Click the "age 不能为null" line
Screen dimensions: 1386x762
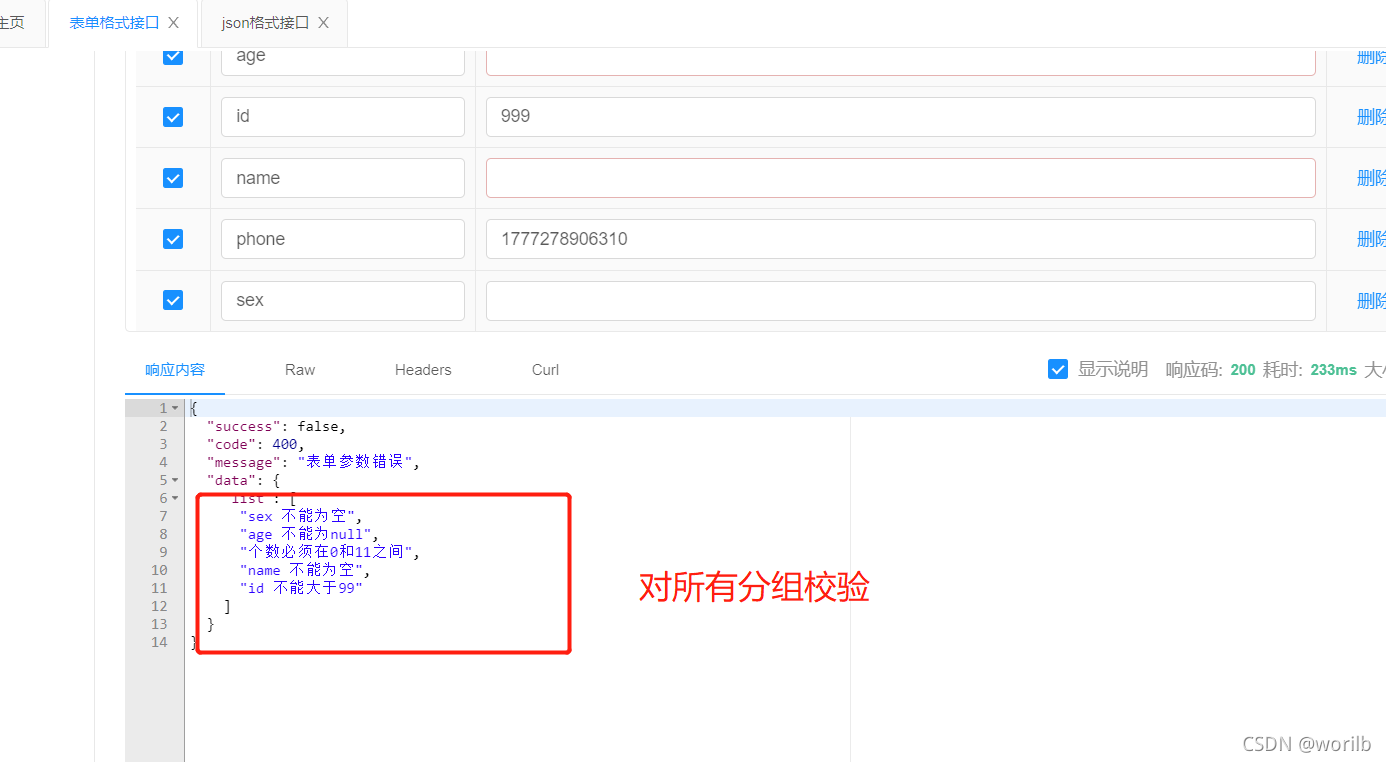point(309,534)
